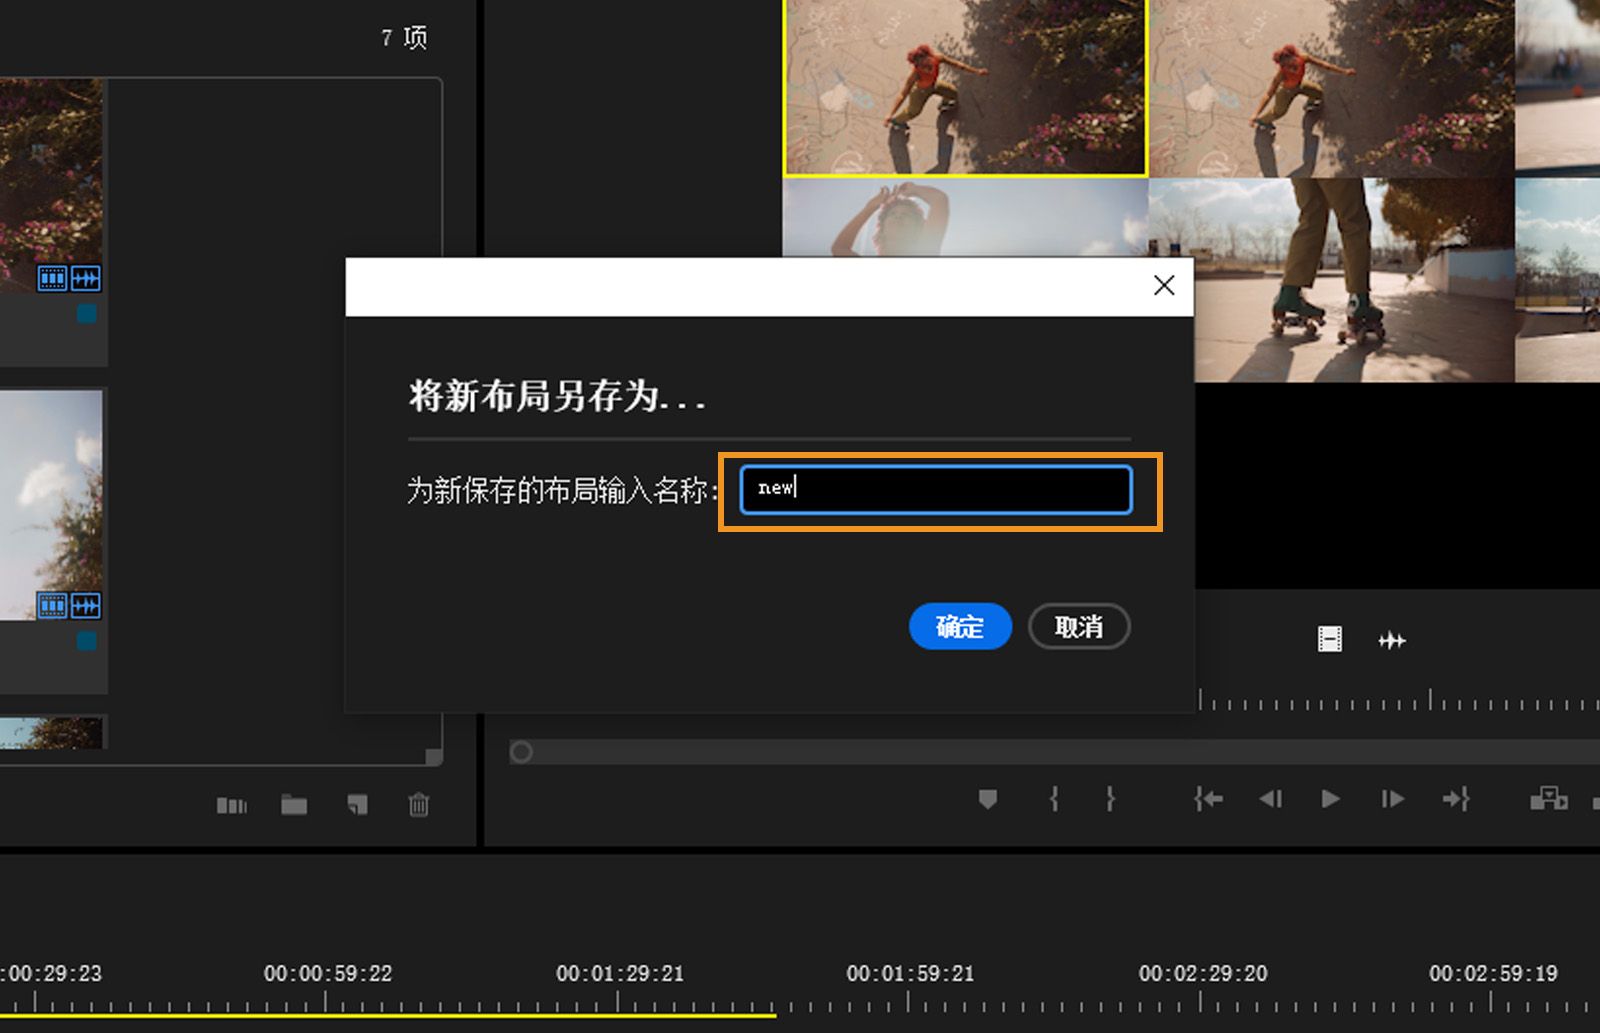This screenshot has height=1033, width=1600.
Task: Add a marker with the marker icon
Action: pyautogui.click(x=987, y=799)
